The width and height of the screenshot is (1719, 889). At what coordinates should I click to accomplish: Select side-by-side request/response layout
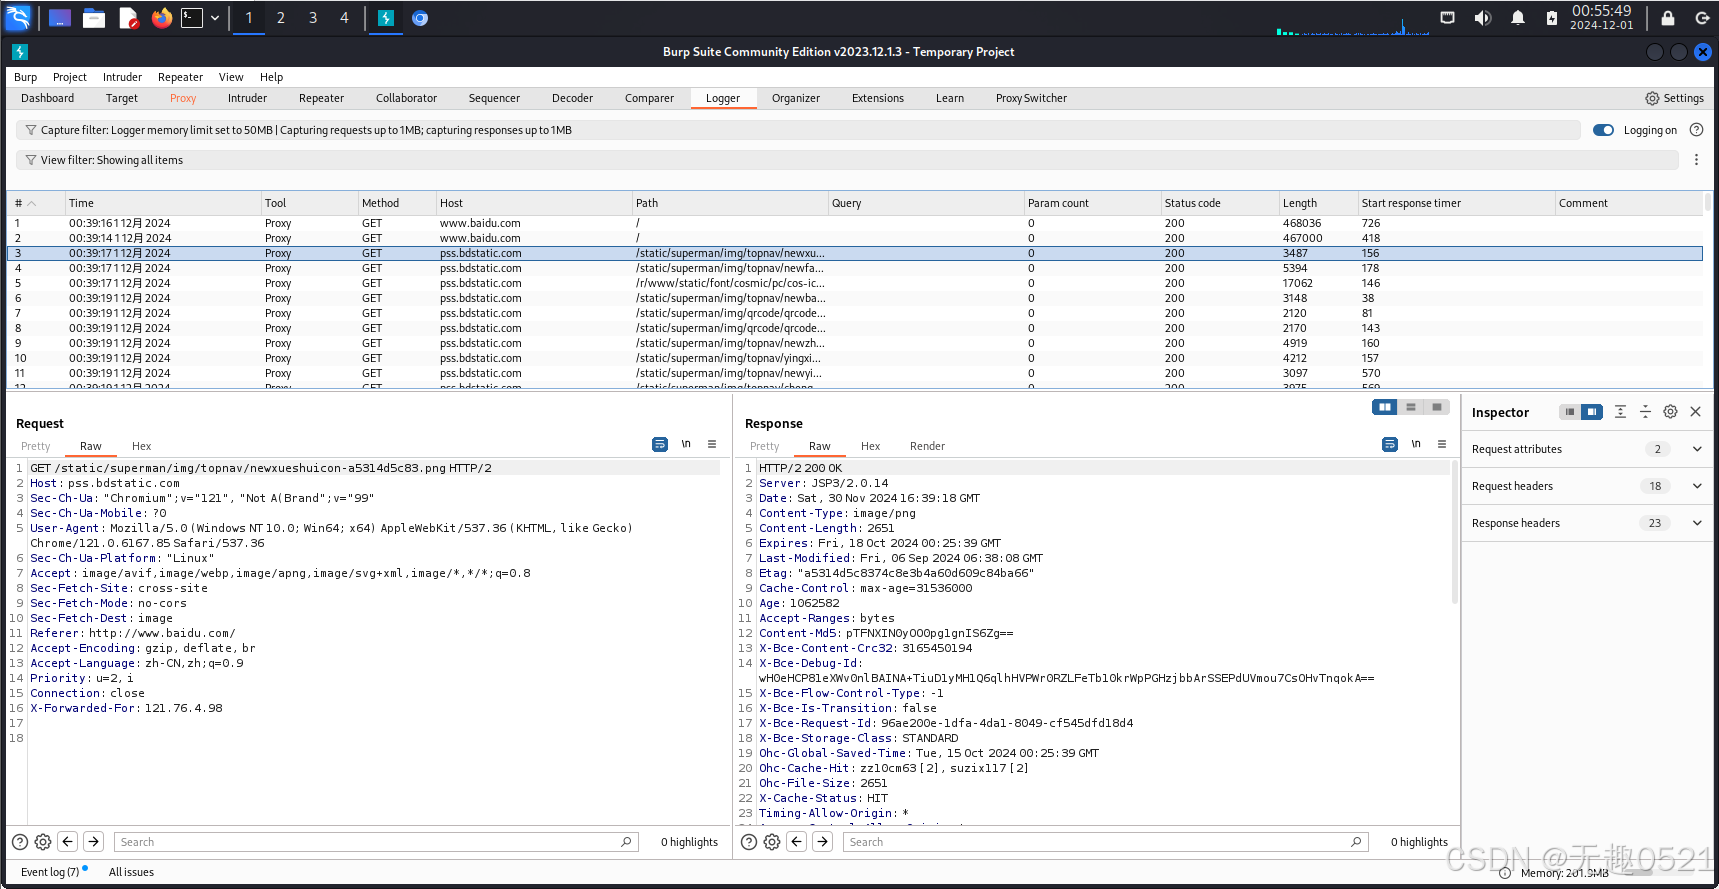click(x=1385, y=407)
